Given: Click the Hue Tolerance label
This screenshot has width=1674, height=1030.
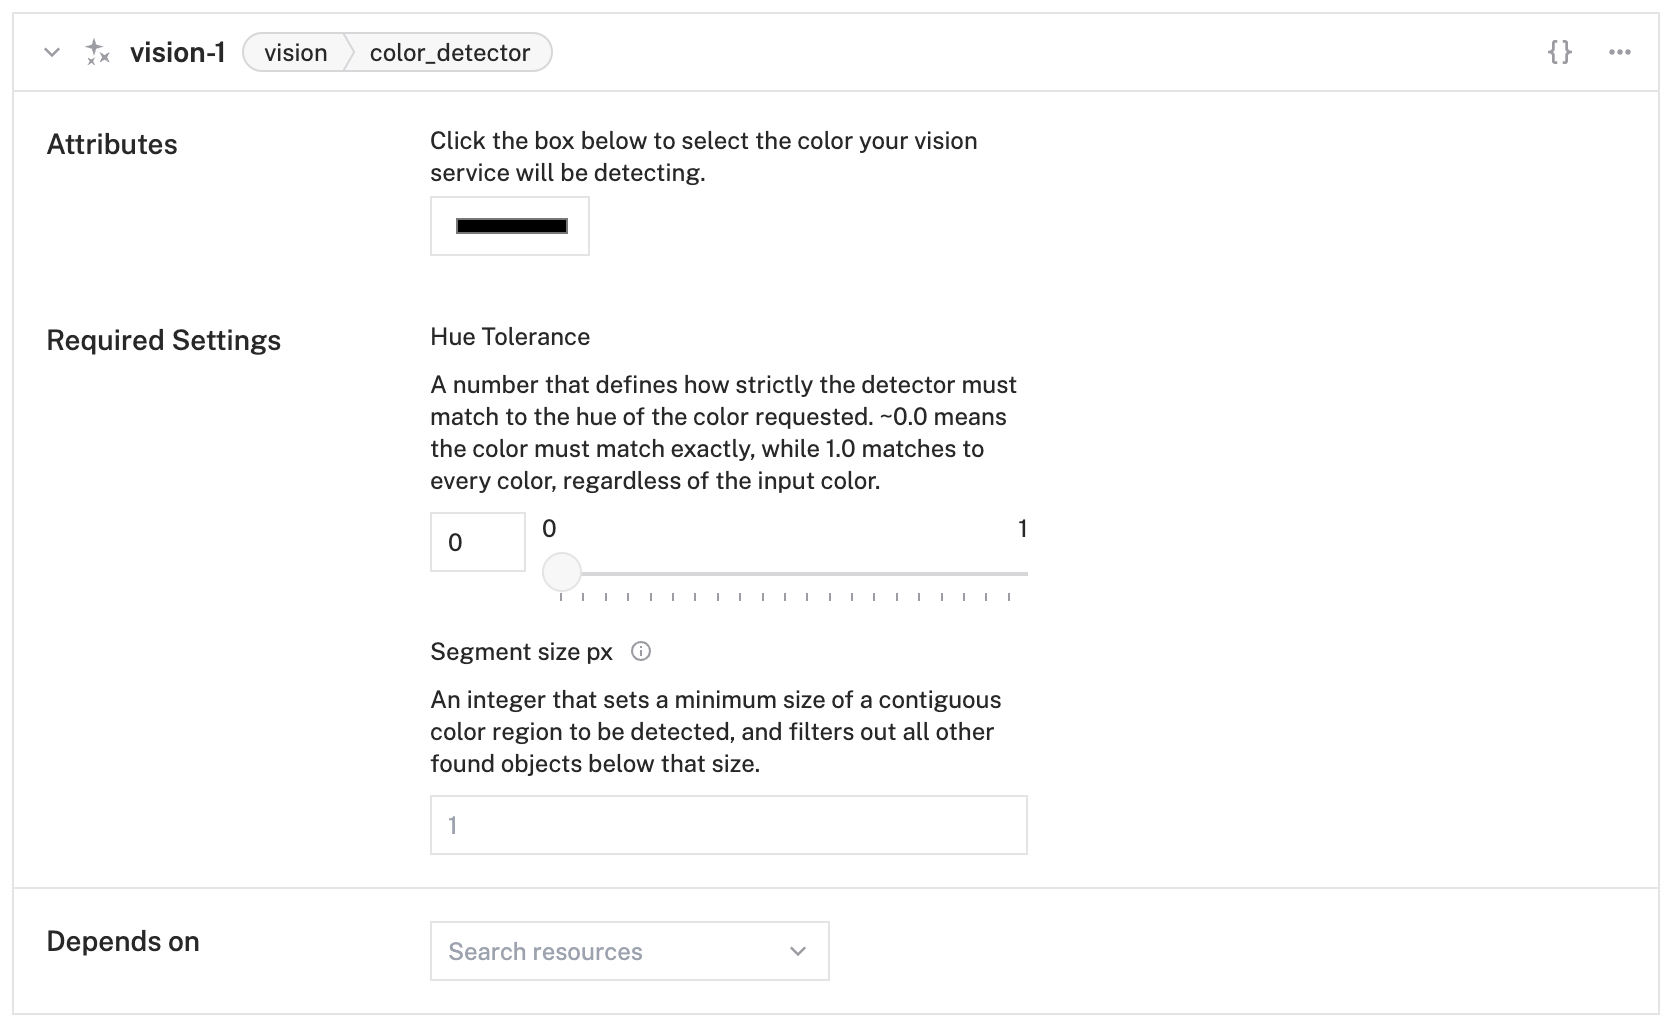Looking at the screenshot, I should tap(510, 337).
